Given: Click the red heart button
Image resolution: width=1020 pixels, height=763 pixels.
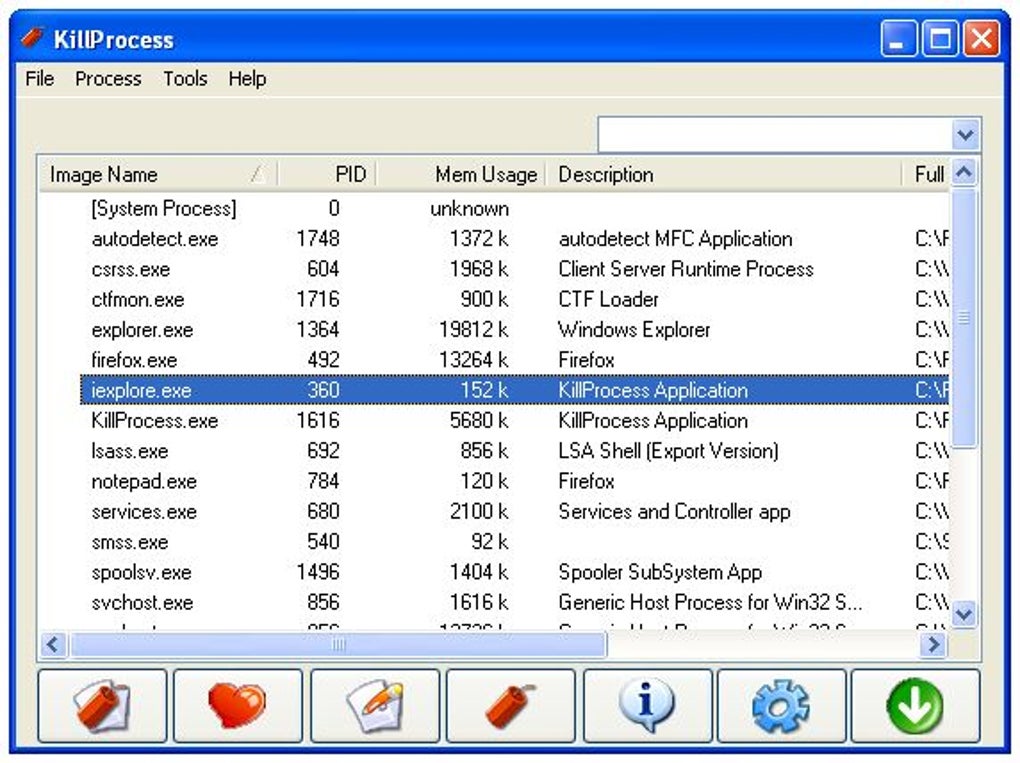Looking at the screenshot, I should point(238,706).
